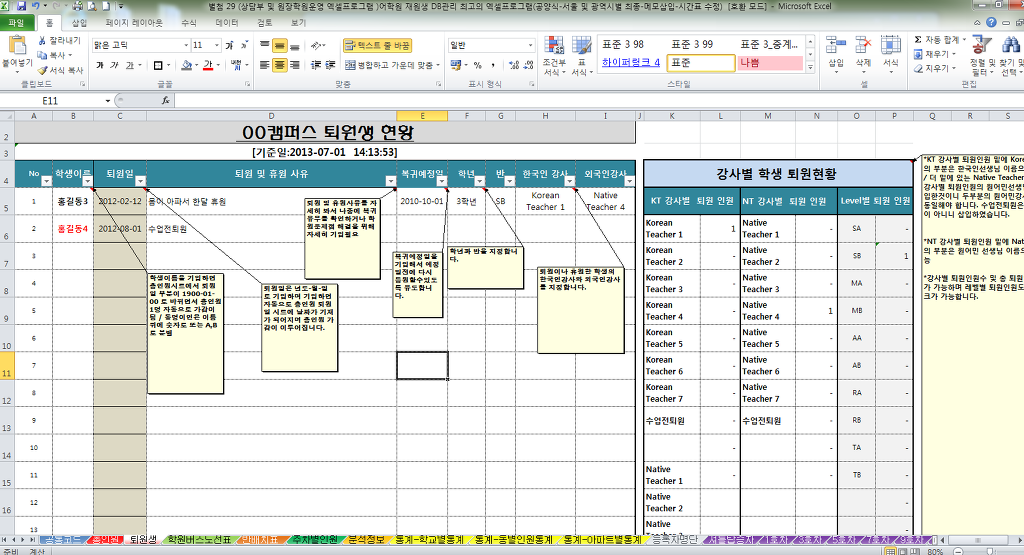1024x555 pixels.
Task: Click the 채우기 (Fill) button
Action: point(935,54)
